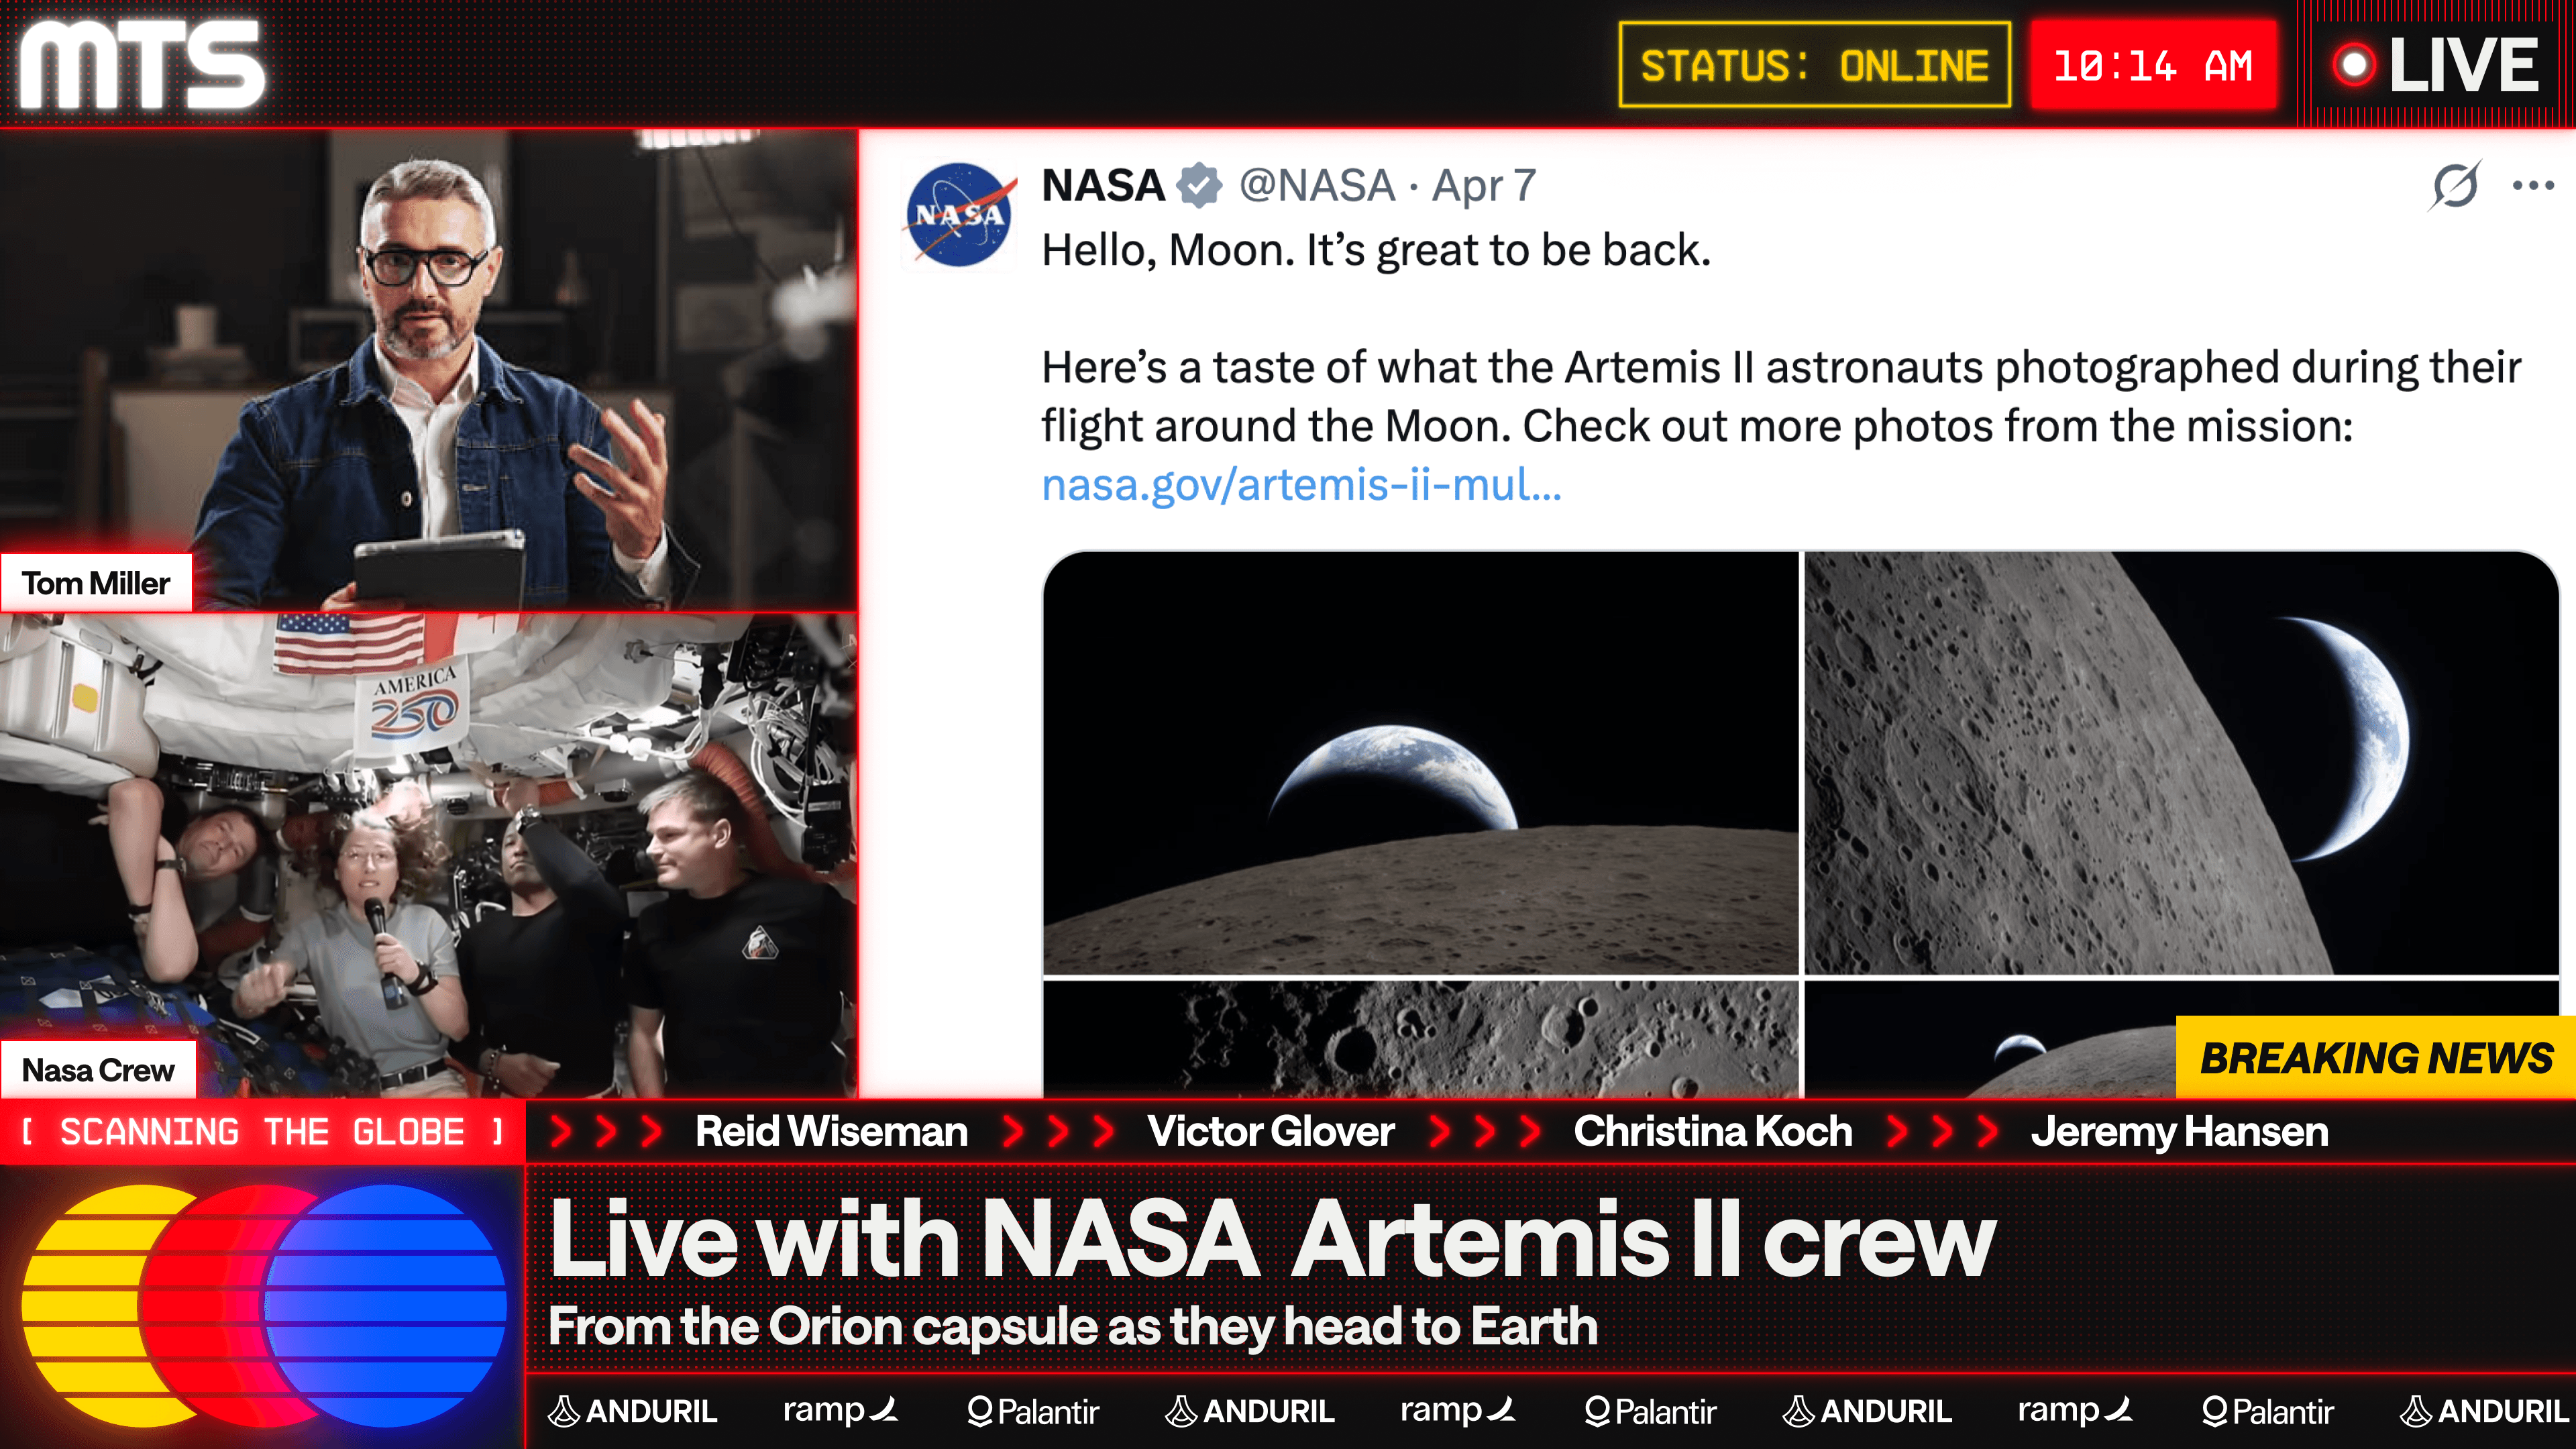2576x1449 pixels.
Task: Click Jeremy Hansen in the ticker
Action: tap(2179, 1132)
